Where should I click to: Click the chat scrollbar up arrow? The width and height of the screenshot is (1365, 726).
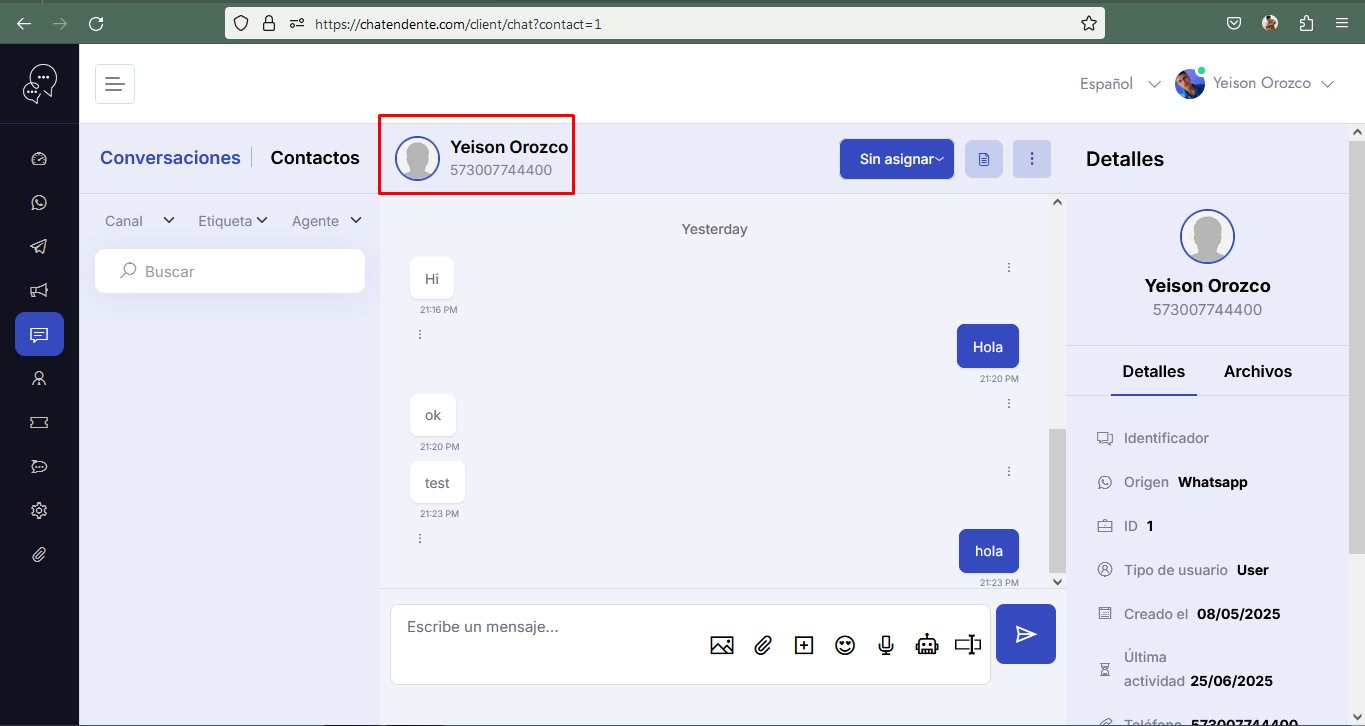tap(1058, 202)
